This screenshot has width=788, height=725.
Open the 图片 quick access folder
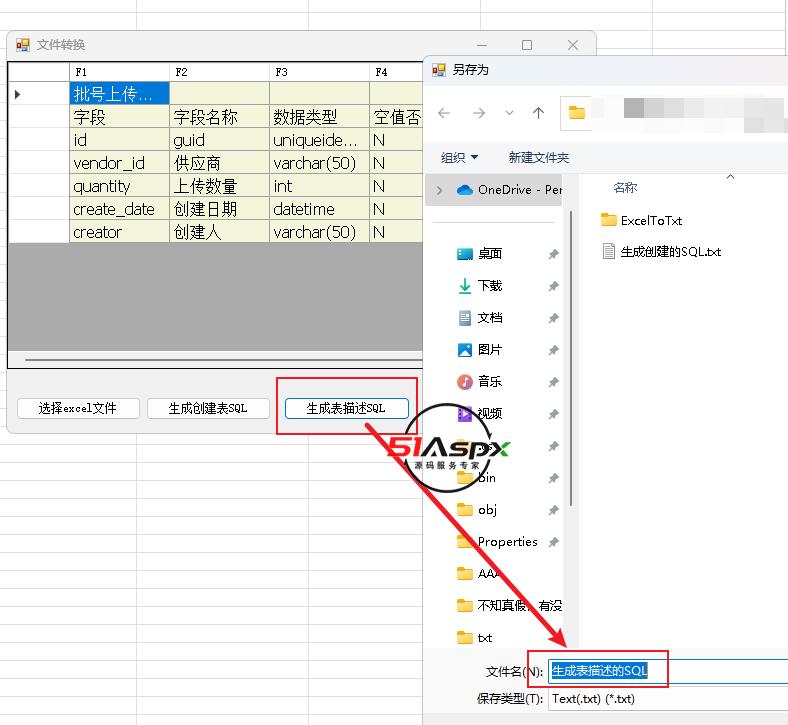tap(489, 350)
